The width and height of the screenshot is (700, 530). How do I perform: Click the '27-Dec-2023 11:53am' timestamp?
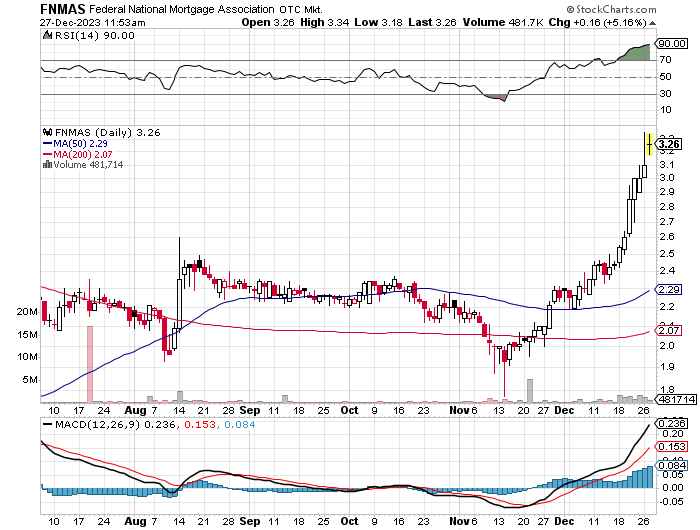[x=92, y=22]
